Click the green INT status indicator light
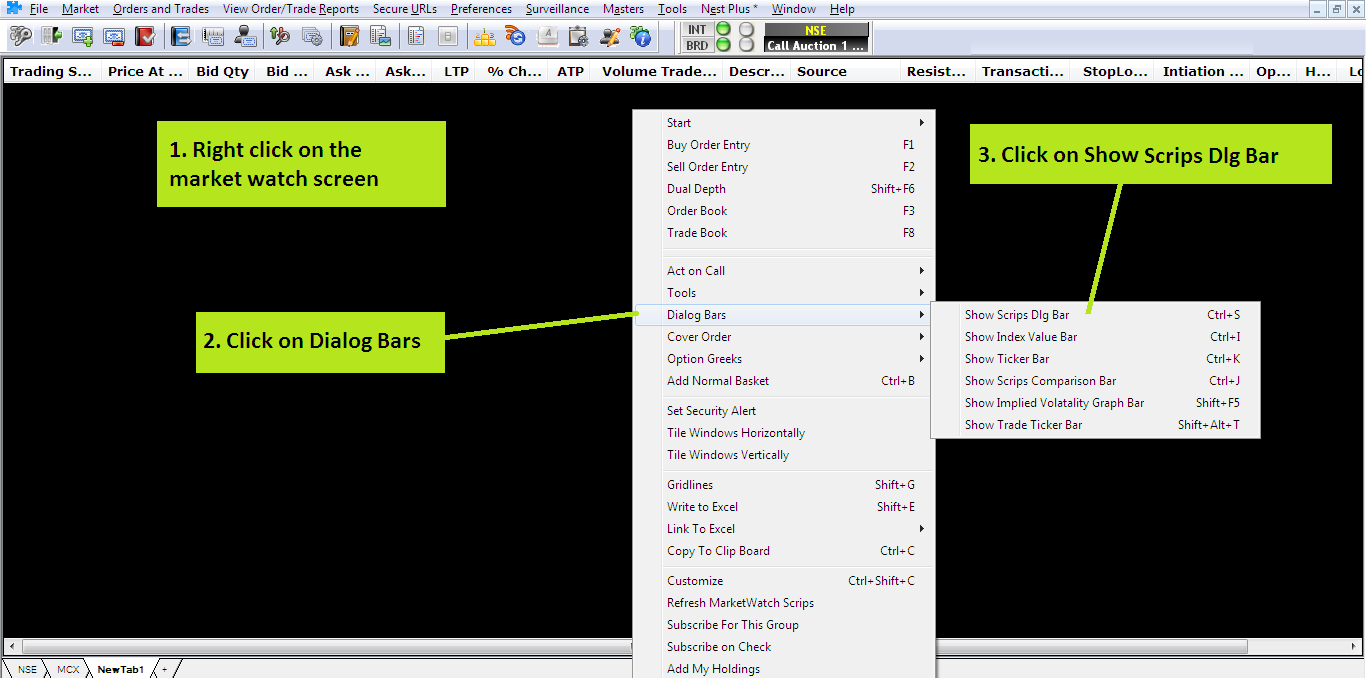The image size is (1366, 678). point(723,30)
